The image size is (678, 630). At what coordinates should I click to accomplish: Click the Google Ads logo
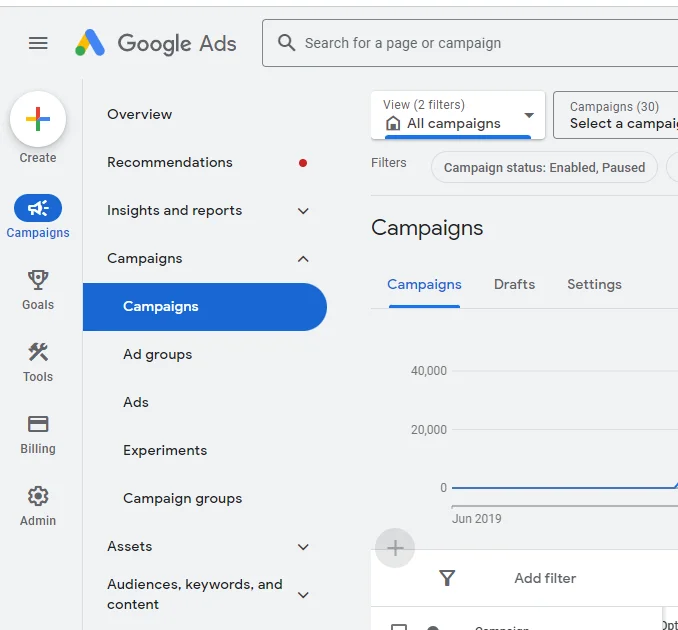(x=155, y=43)
